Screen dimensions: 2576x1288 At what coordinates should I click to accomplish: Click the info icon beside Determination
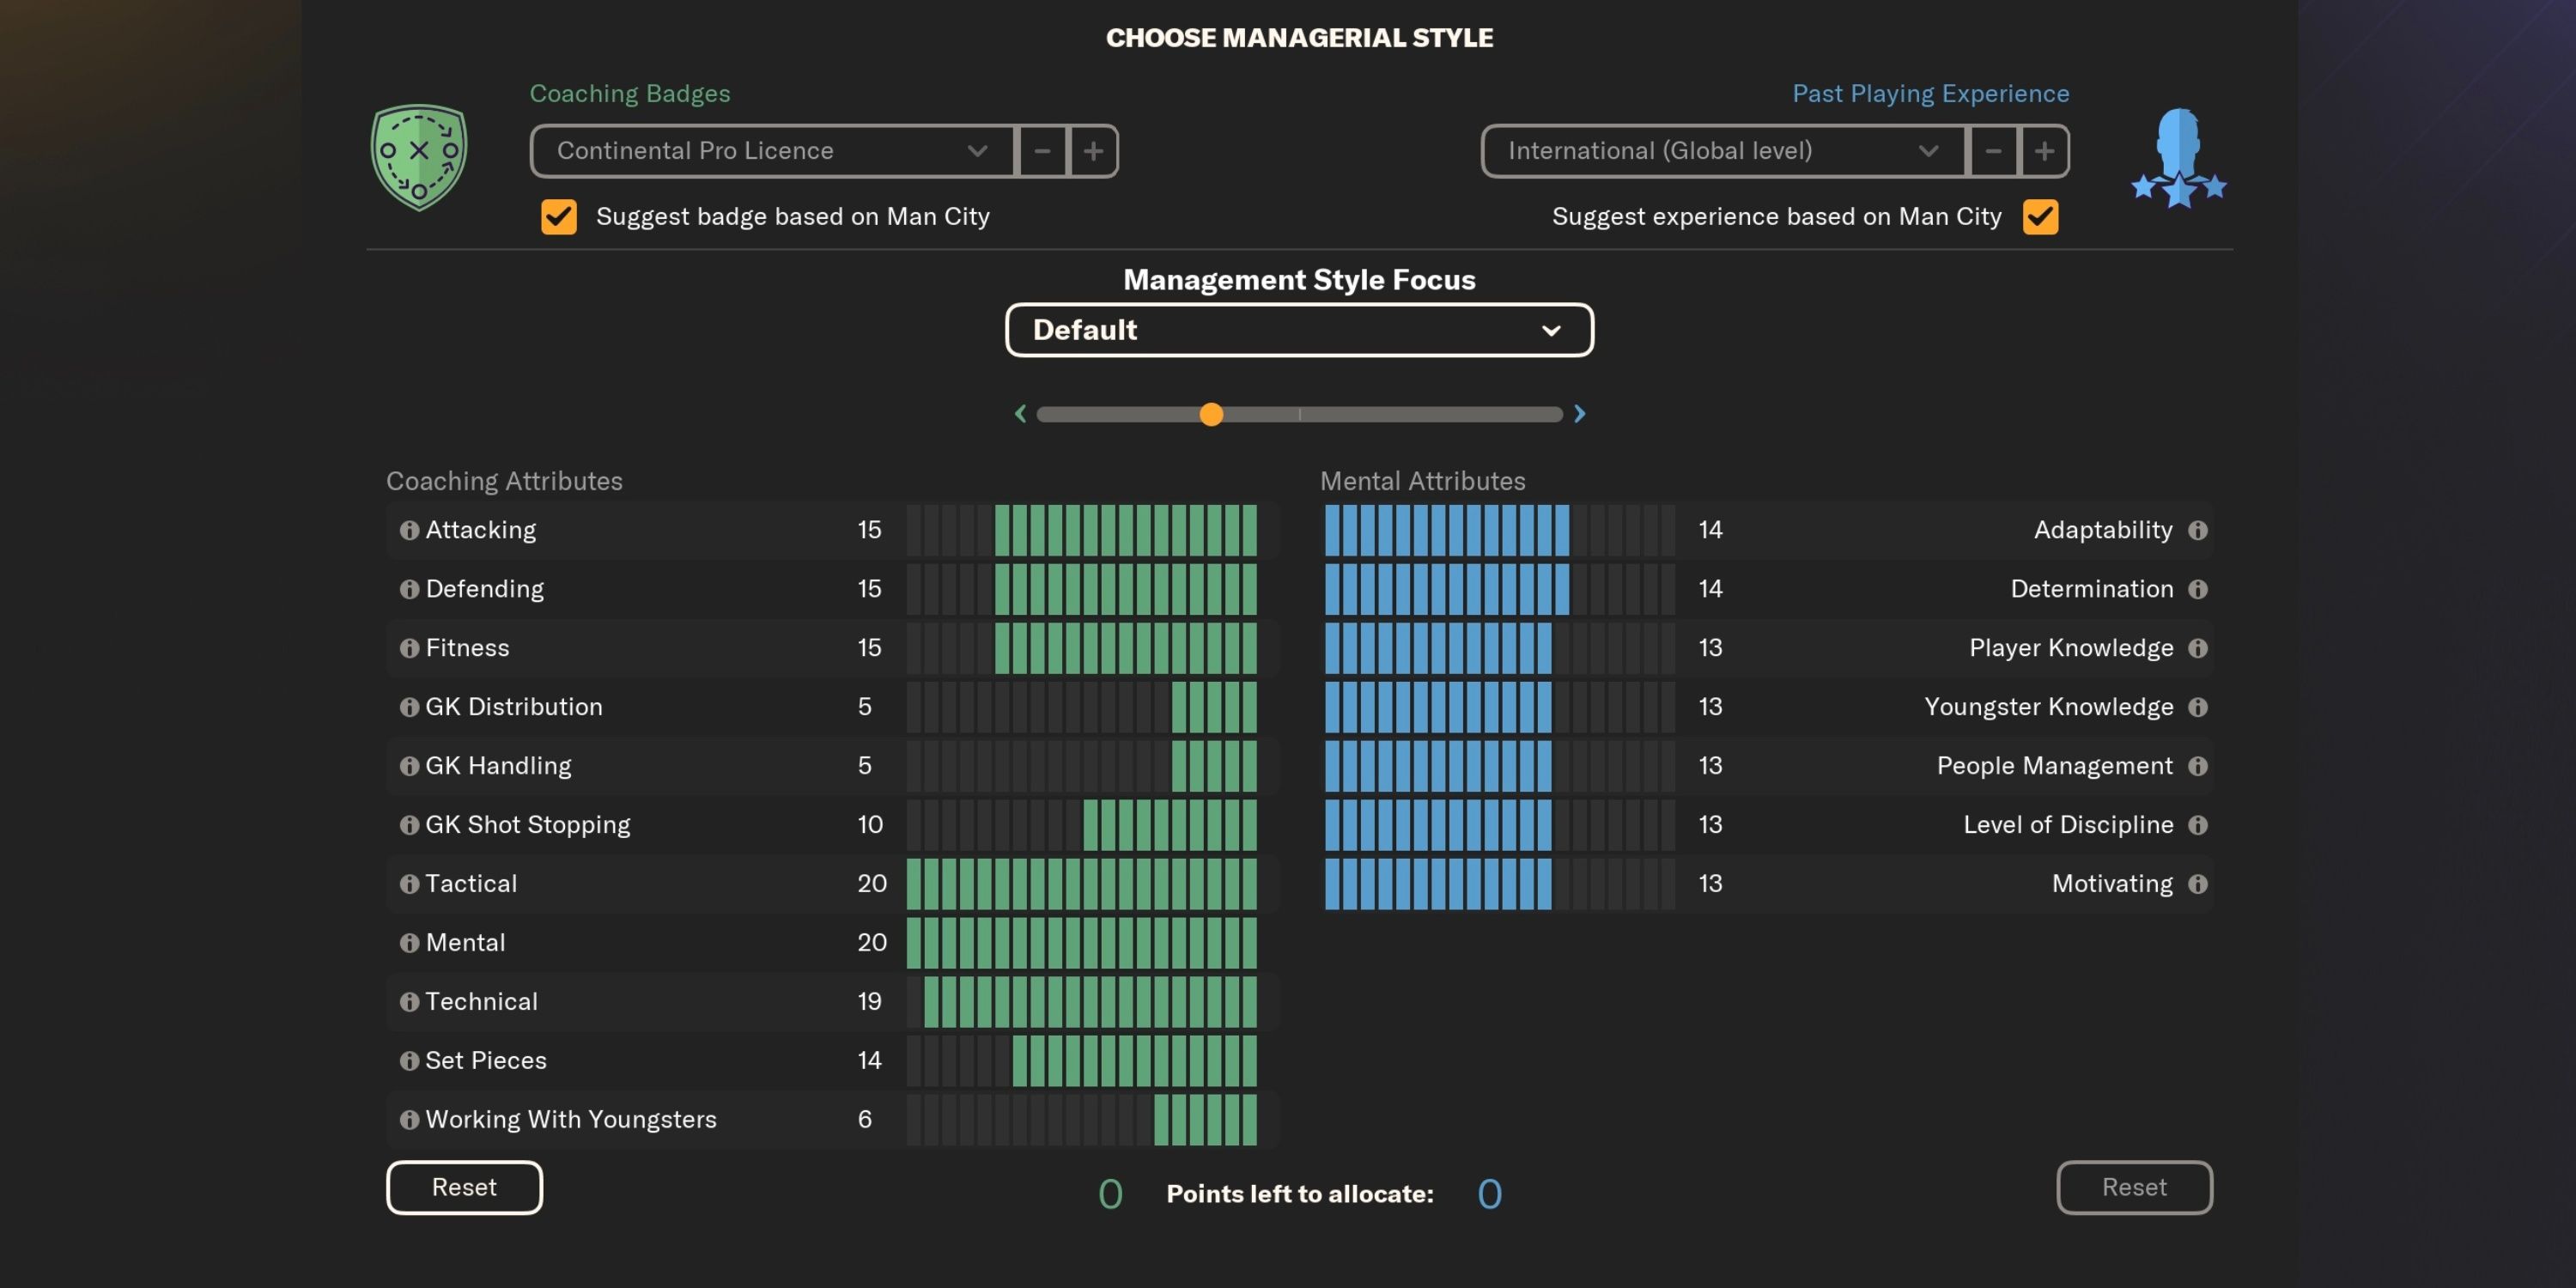[x=2197, y=589]
